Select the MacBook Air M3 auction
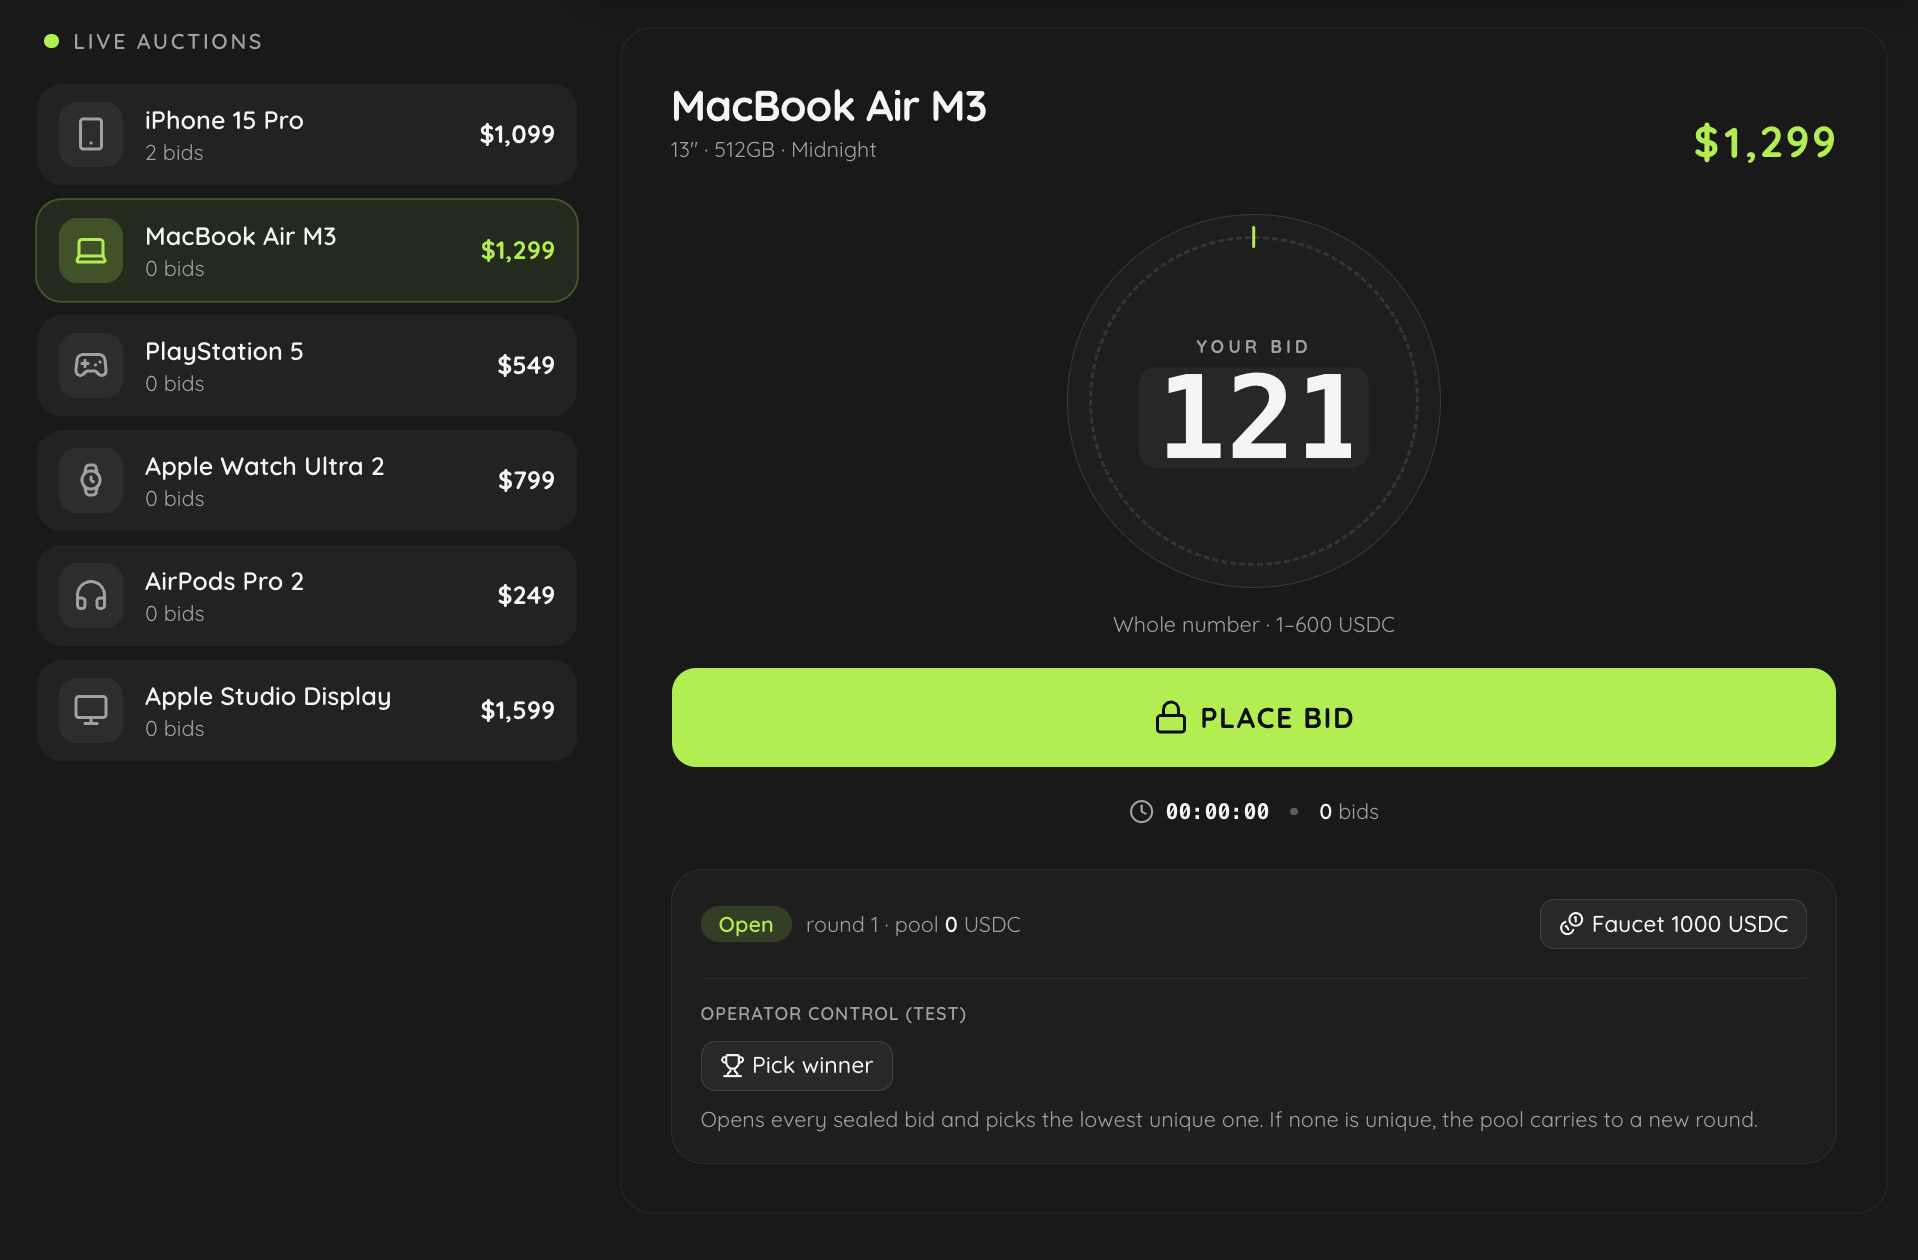Viewport: 1918px width, 1260px height. (307, 250)
